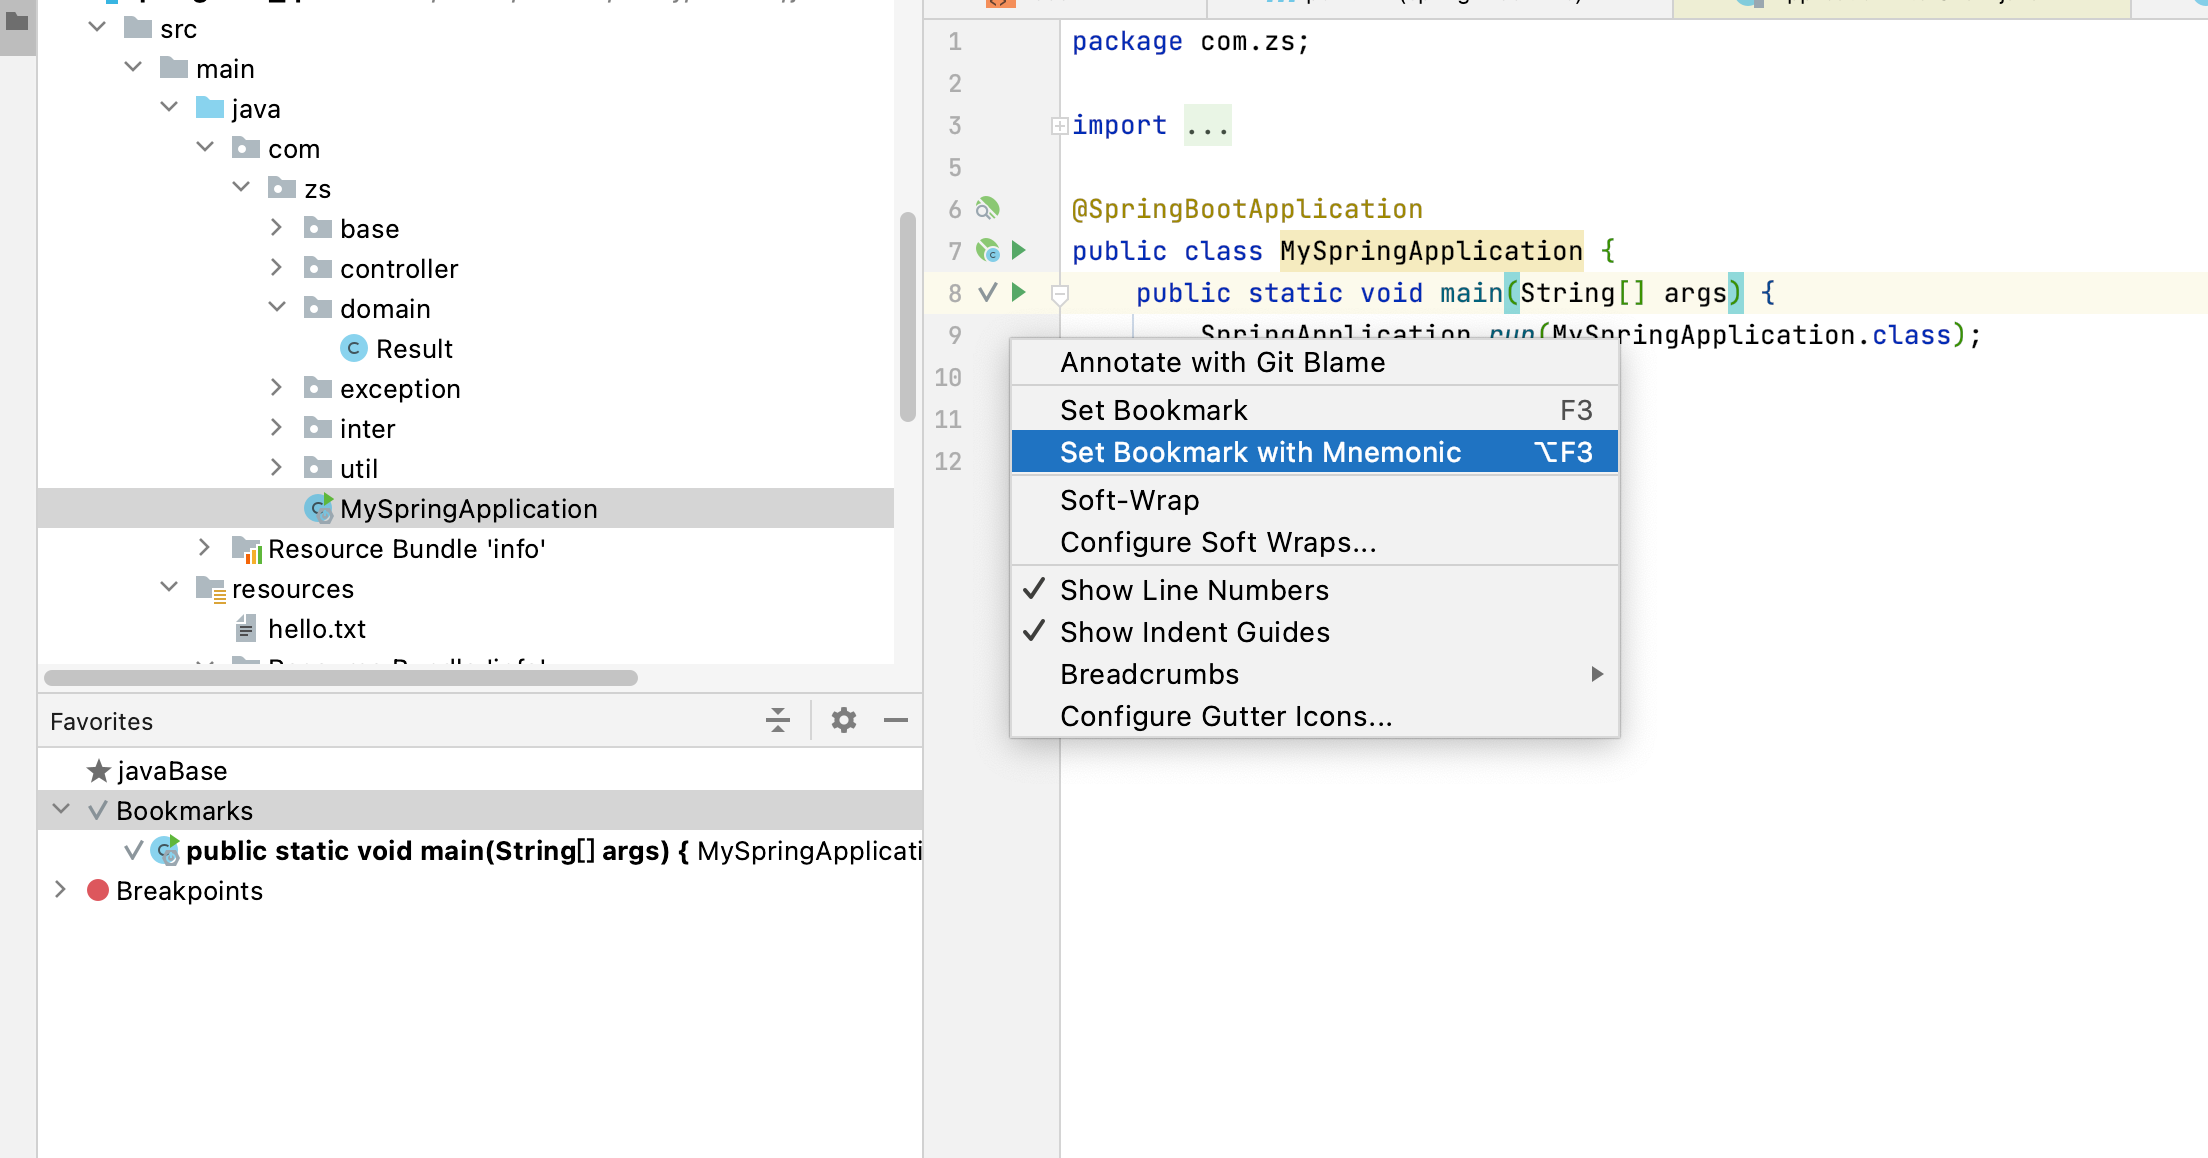
Task: Click the project tree horizontal scrollbar
Action: coord(340,678)
